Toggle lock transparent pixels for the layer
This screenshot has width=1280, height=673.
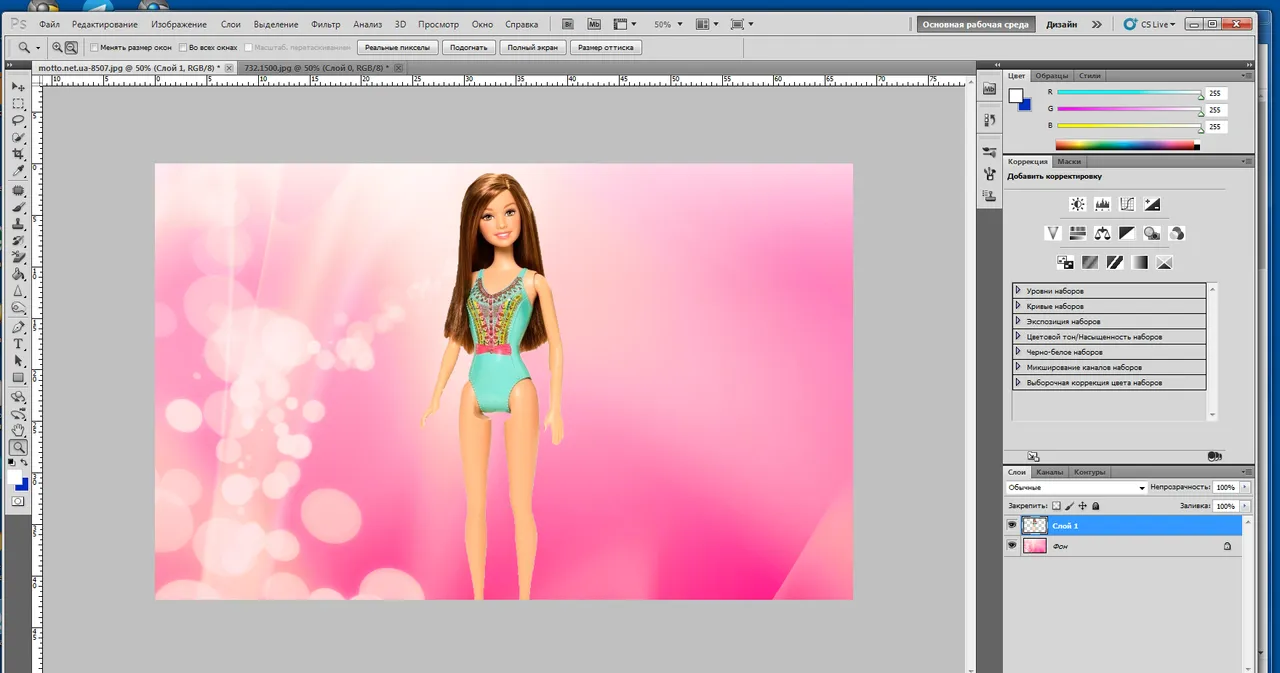pos(1056,507)
